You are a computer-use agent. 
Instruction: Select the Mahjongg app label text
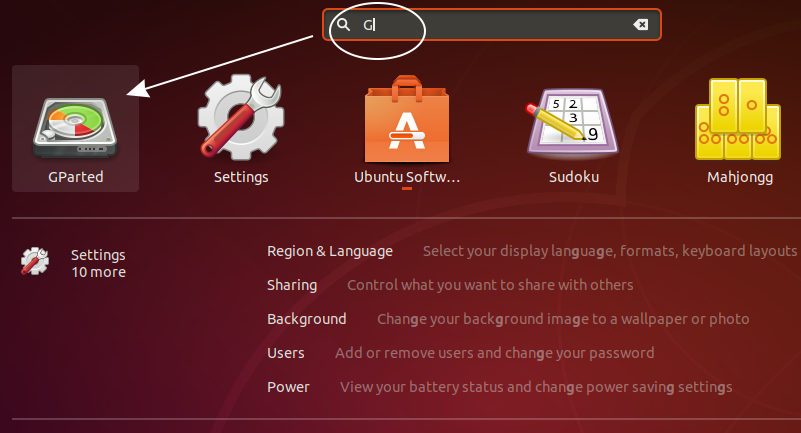(740, 178)
